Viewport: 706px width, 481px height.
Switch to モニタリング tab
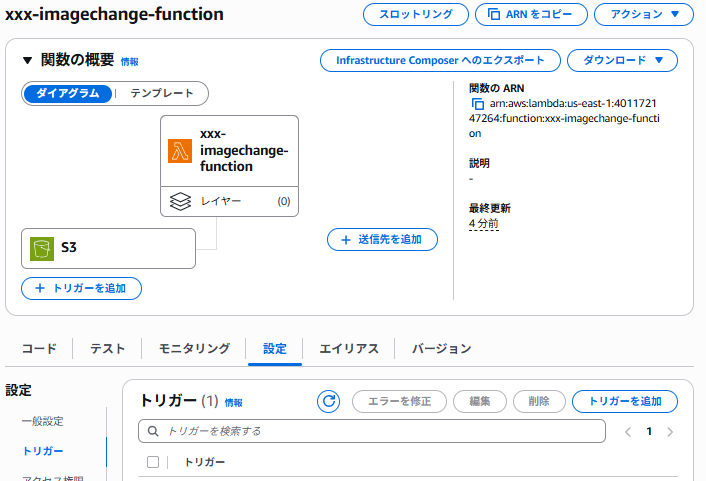194,349
